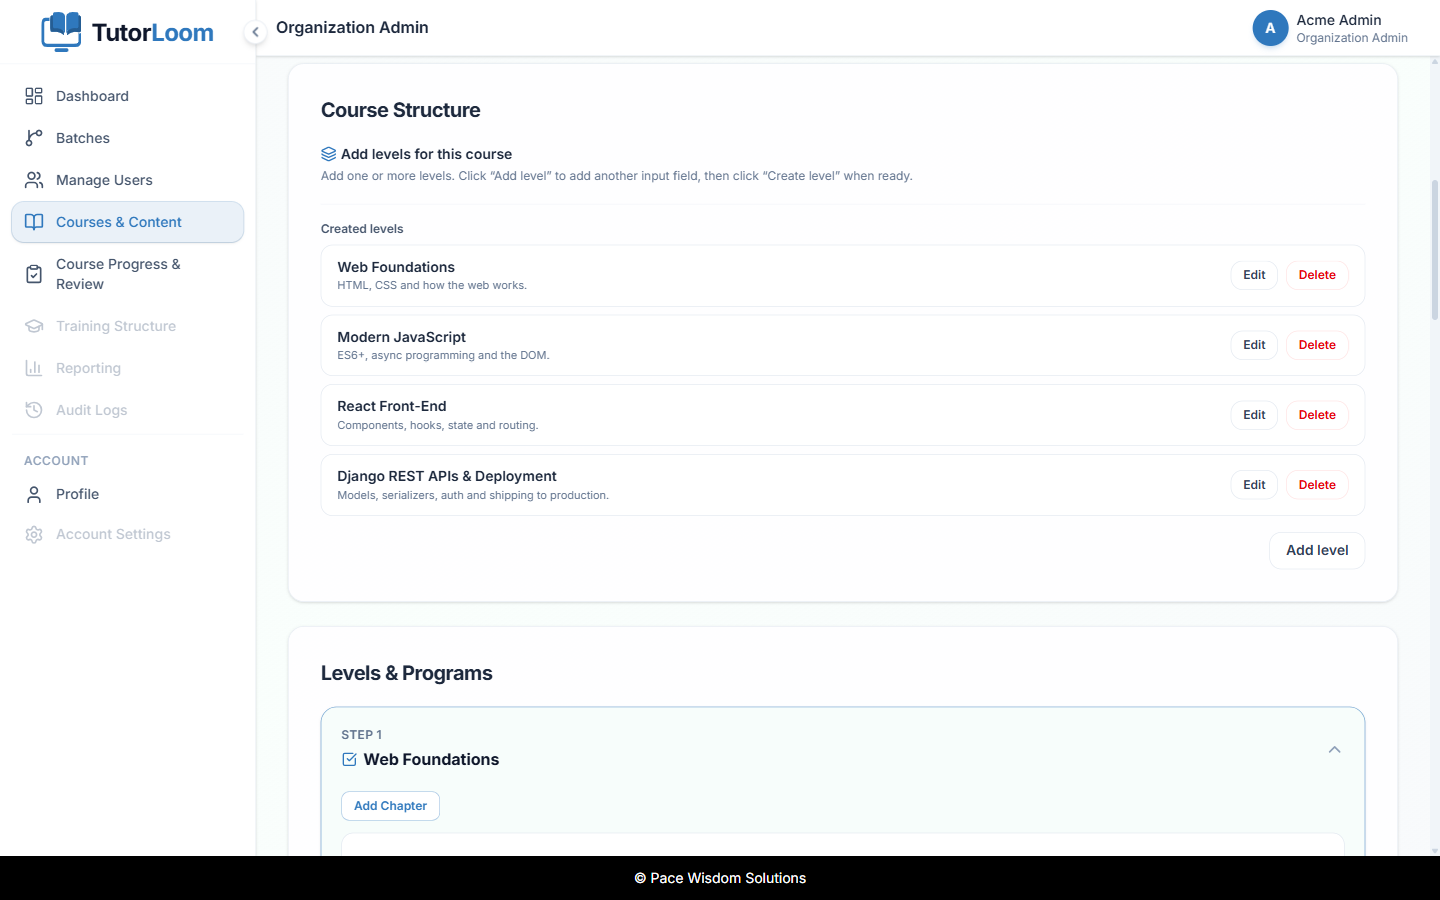Click the checklist icon beside Web Foundations step
Image resolution: width=1440 pixels, height=900 pixels.
[349, 759]
